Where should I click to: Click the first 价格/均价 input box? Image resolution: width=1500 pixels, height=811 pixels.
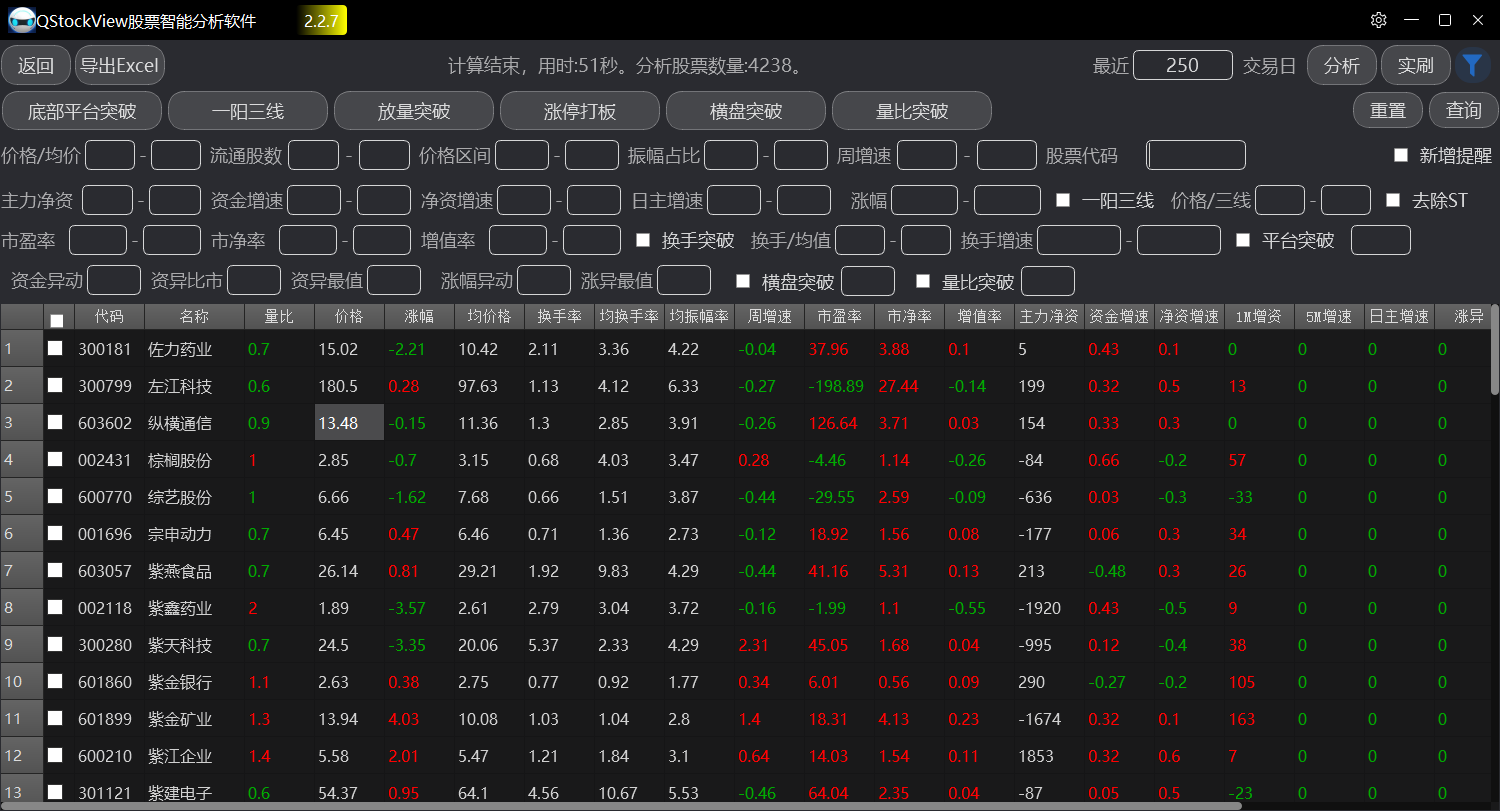111,155
